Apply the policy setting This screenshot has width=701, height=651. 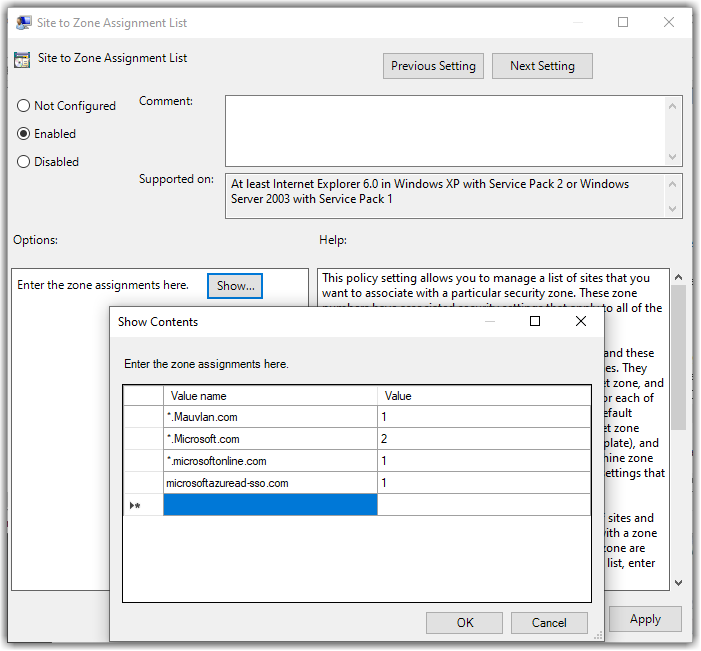[x=645, y=619]
